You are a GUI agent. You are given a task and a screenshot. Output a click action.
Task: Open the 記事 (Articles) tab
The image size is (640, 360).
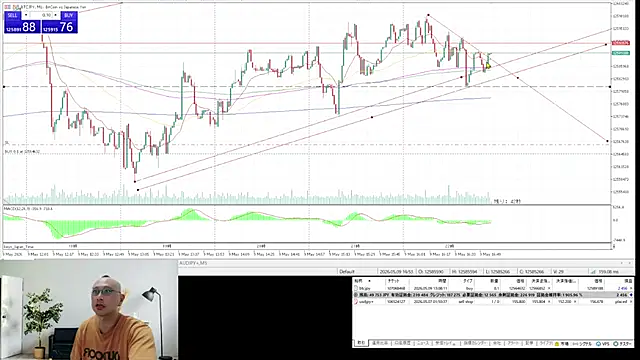[x=529, y=343]
